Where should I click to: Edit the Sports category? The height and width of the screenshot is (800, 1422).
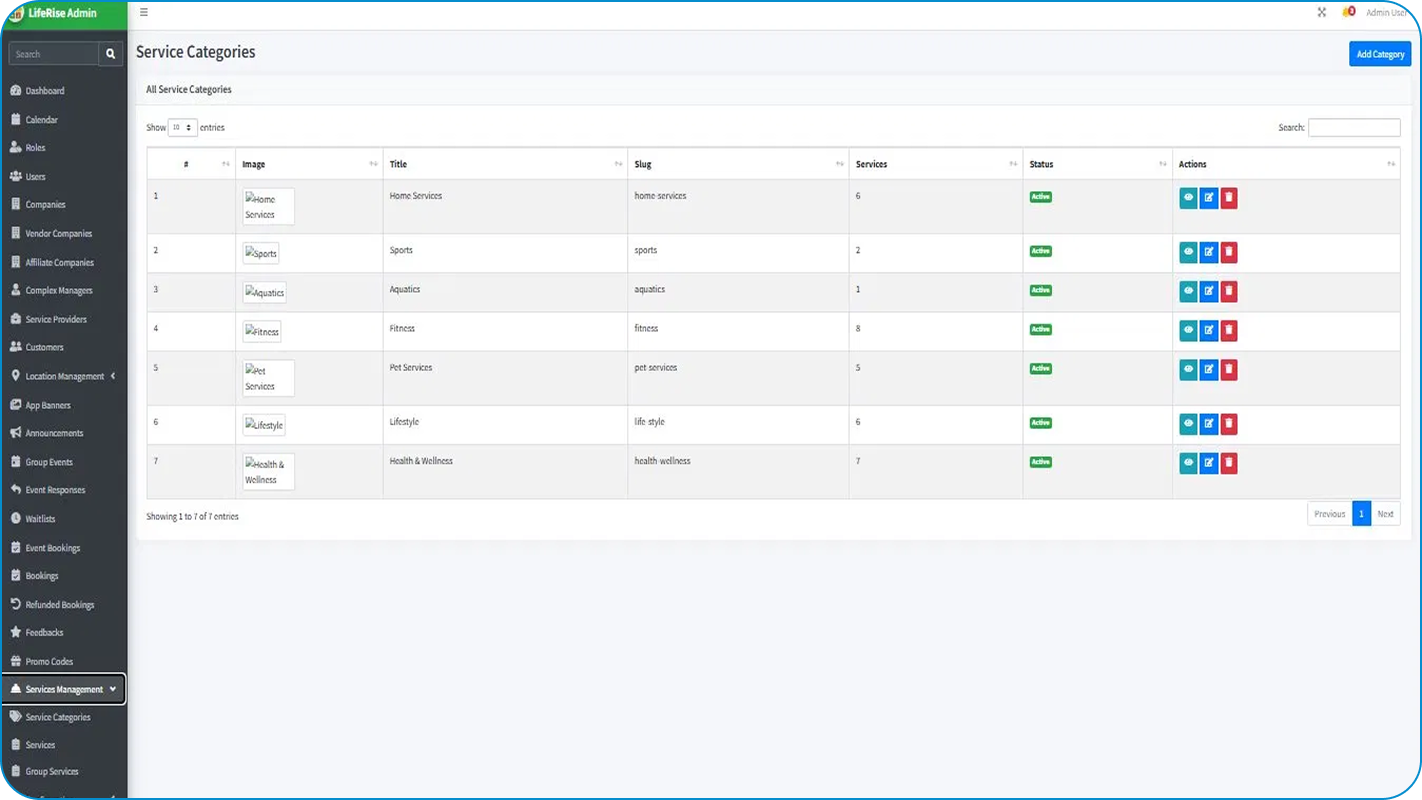(1208, 252)
